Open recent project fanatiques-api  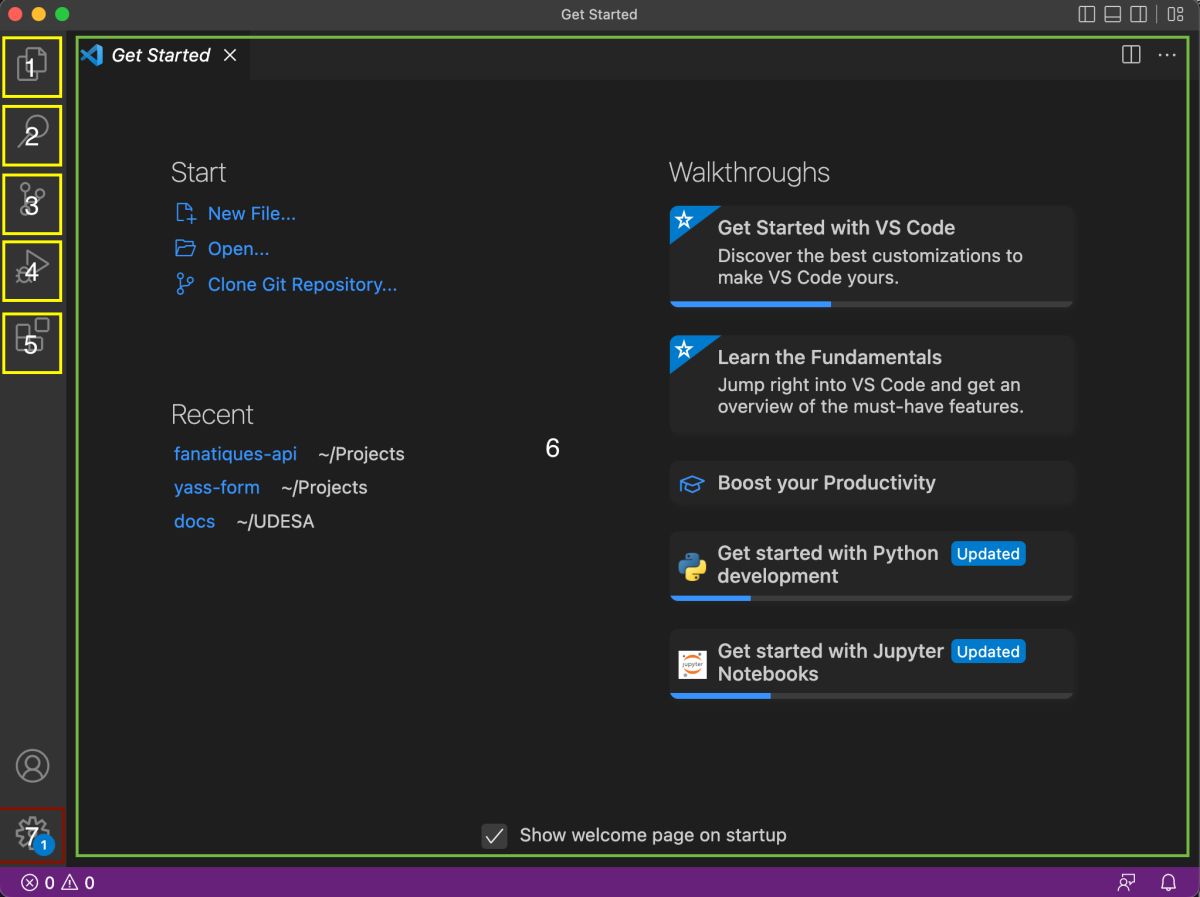point(235,454)
